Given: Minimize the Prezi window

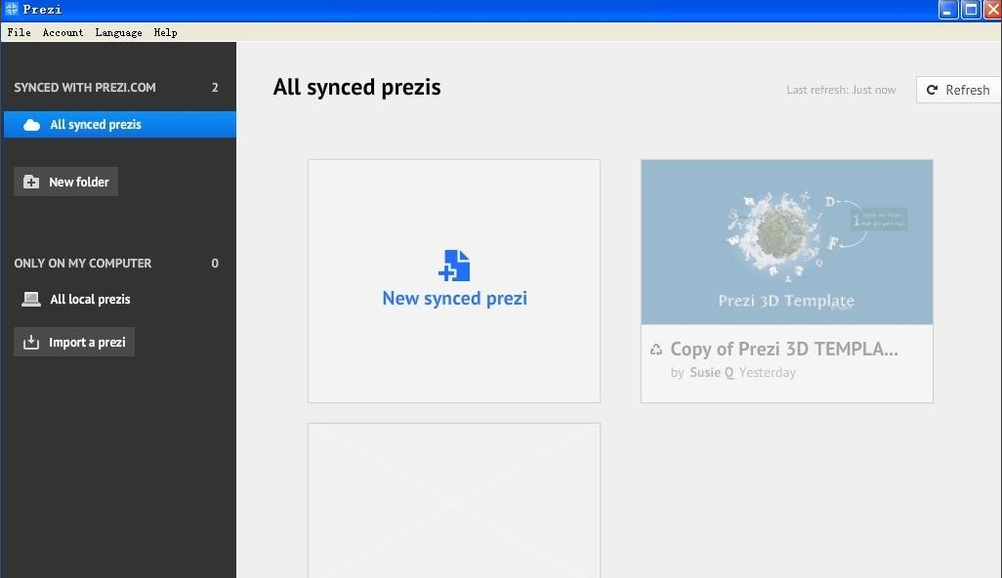Looking at the screenshot, I should pos(948,10).
